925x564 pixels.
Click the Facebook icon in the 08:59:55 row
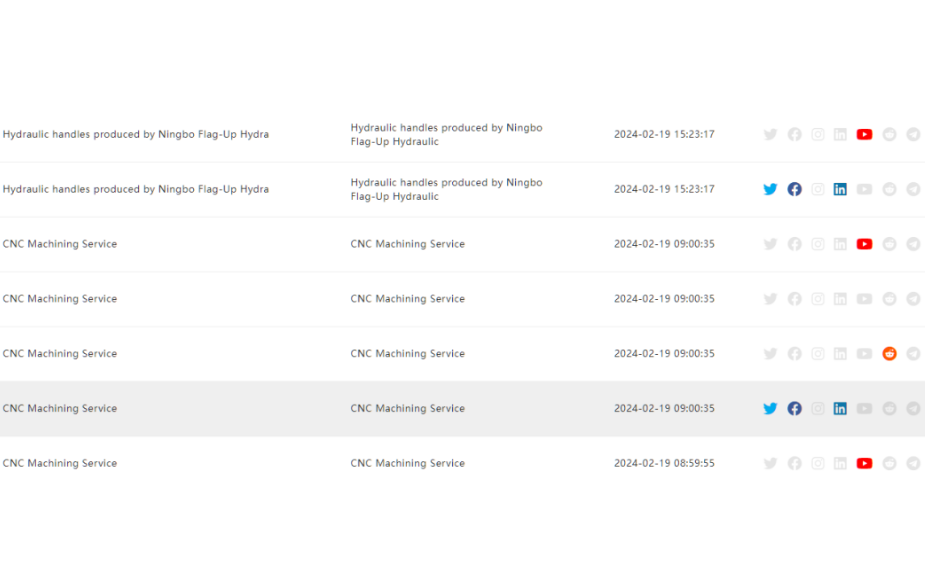pos(794,464)
